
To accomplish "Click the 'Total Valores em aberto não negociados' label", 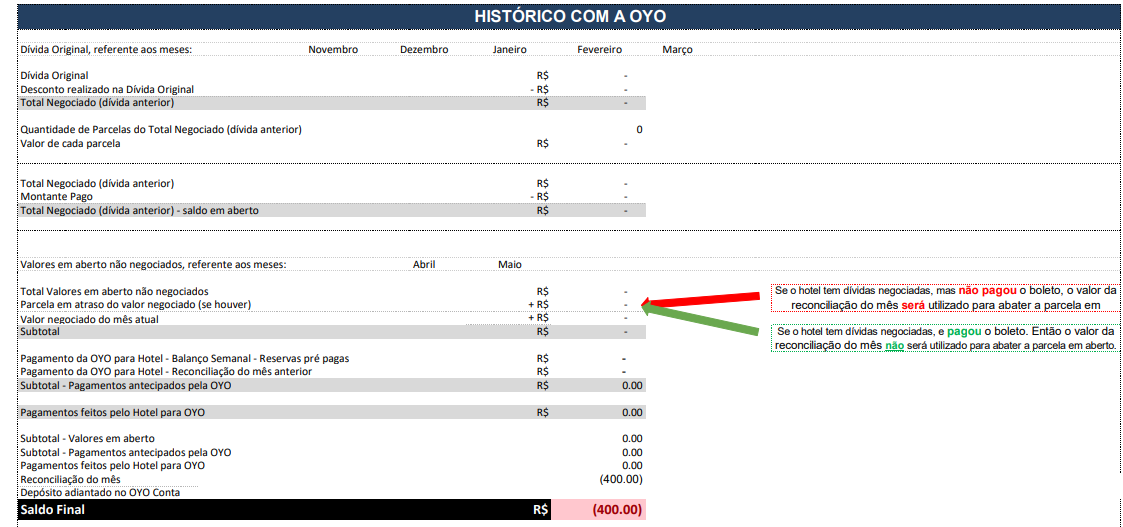I will point(115,291).
